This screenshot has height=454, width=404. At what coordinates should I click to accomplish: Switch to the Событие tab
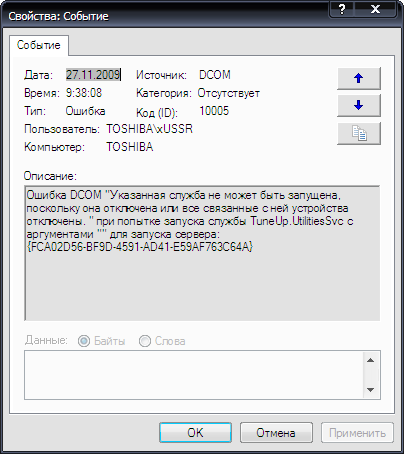click(39, 45)
